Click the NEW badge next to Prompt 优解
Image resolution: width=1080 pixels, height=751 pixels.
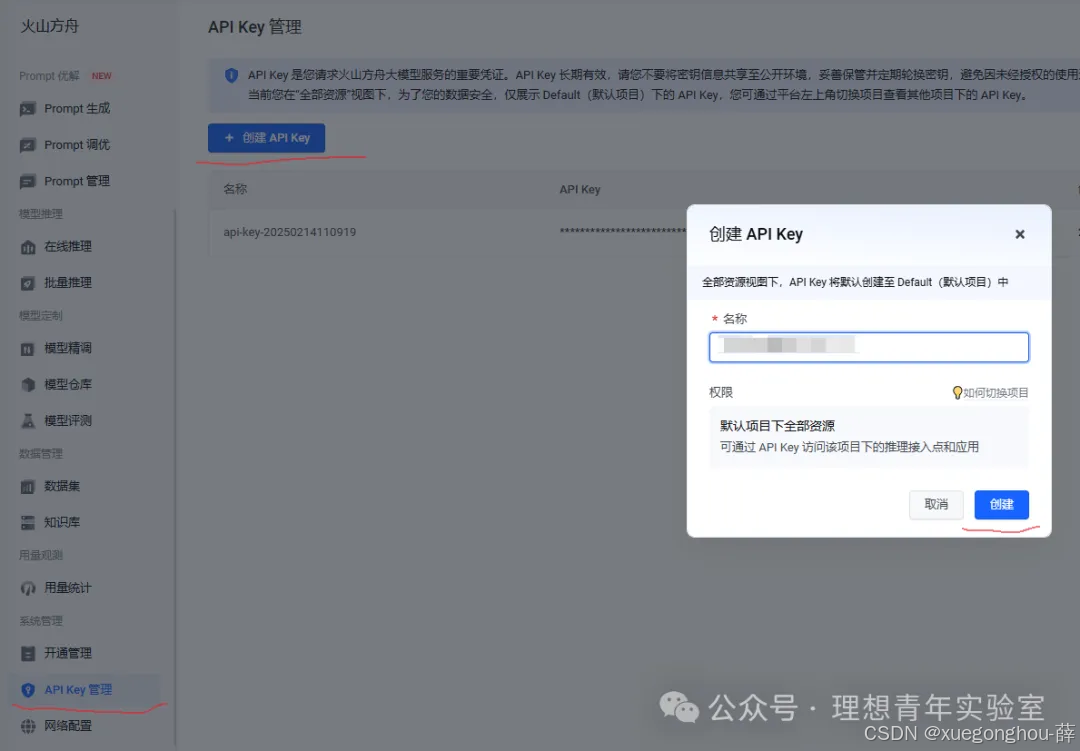coord(101,76)
